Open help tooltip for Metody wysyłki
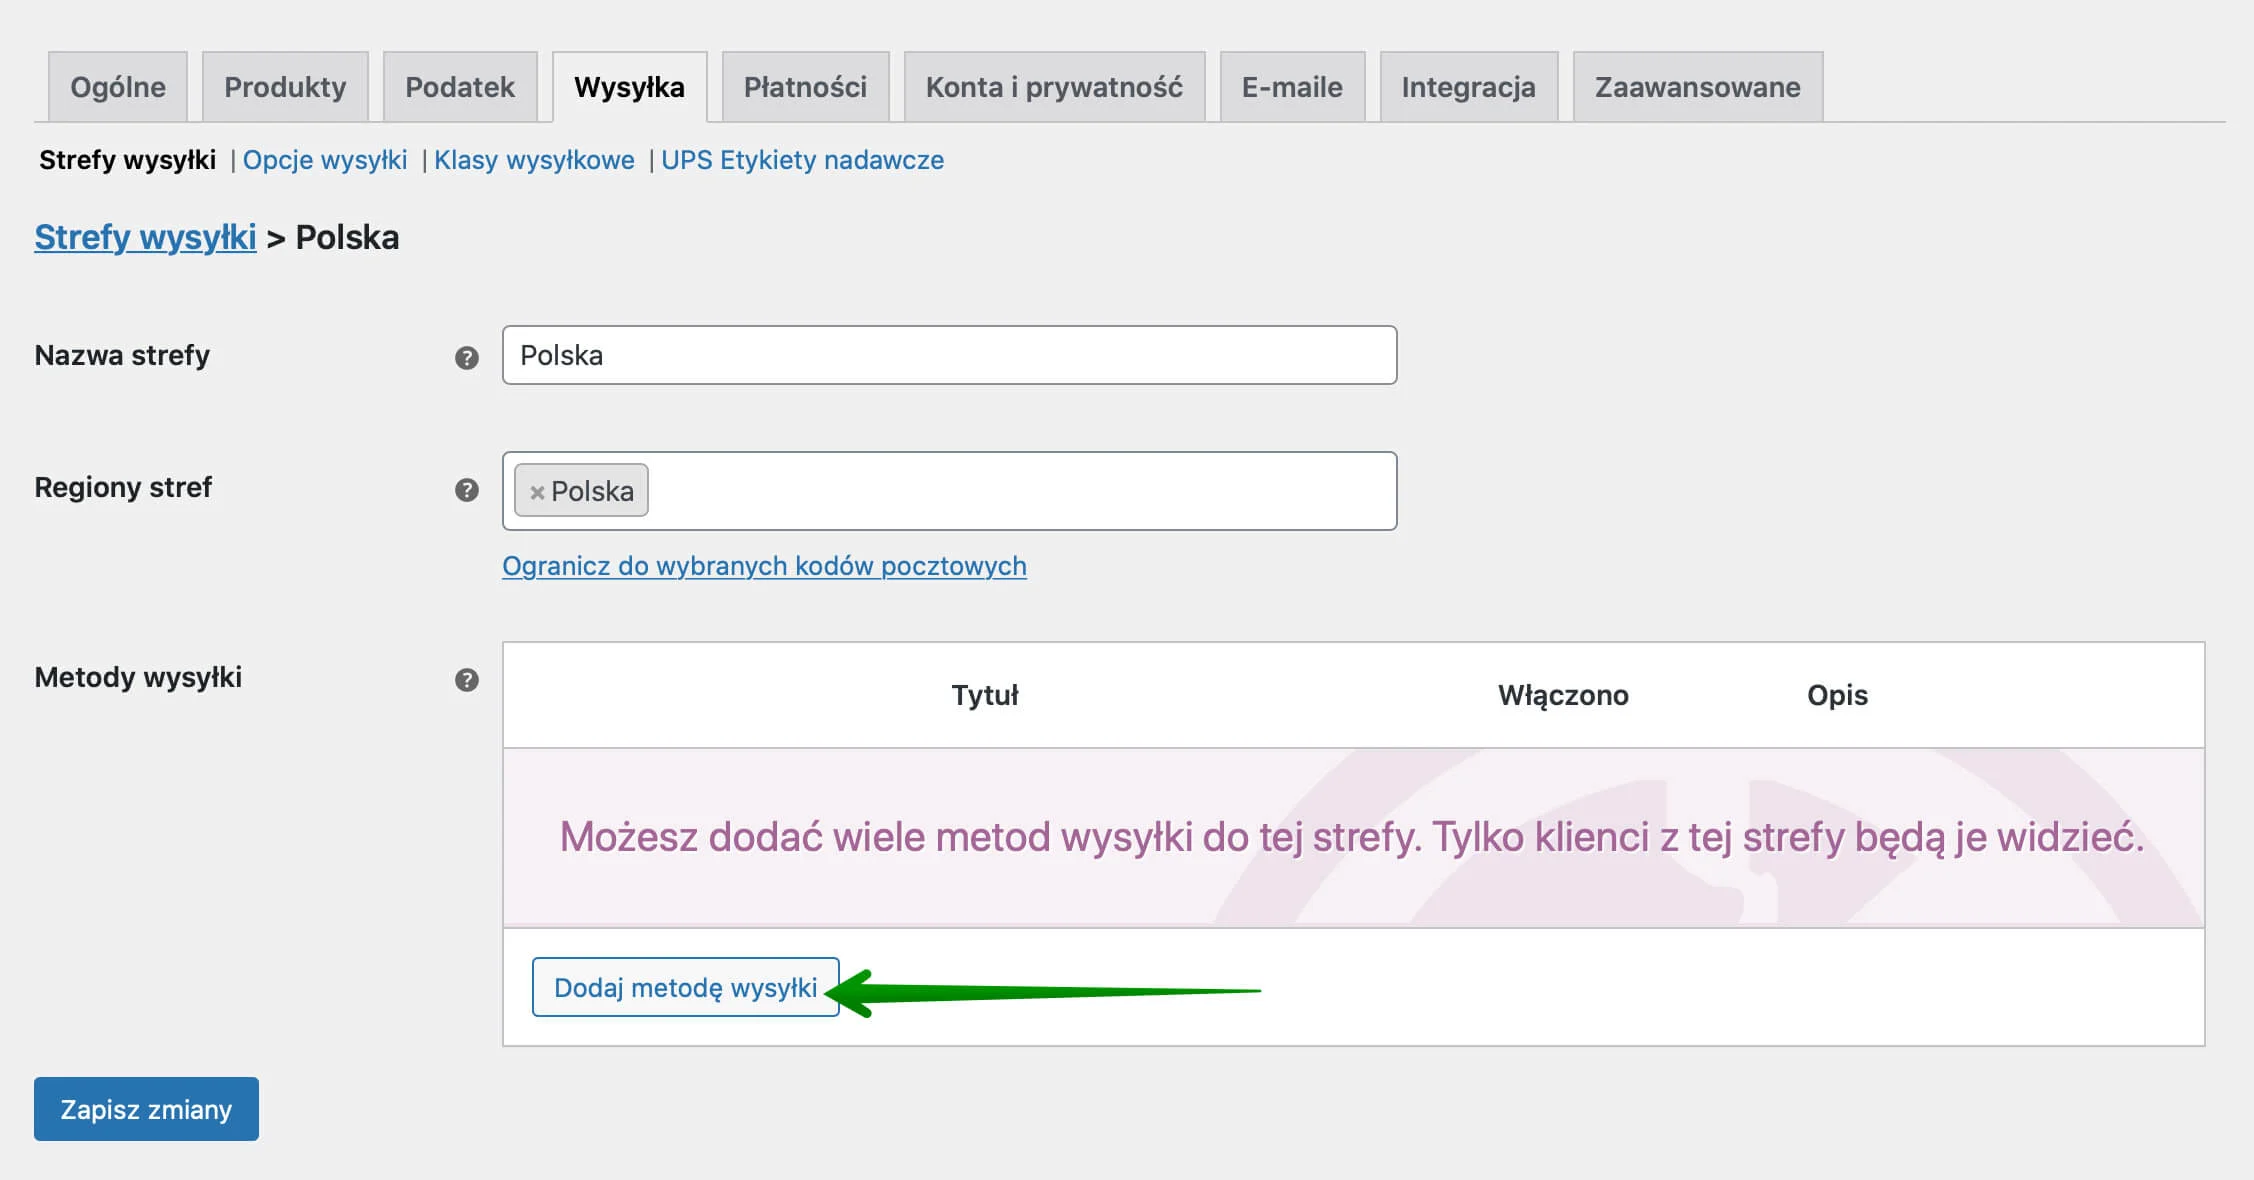Screen dimensions: 2254x1180 [x=466, y=680]
